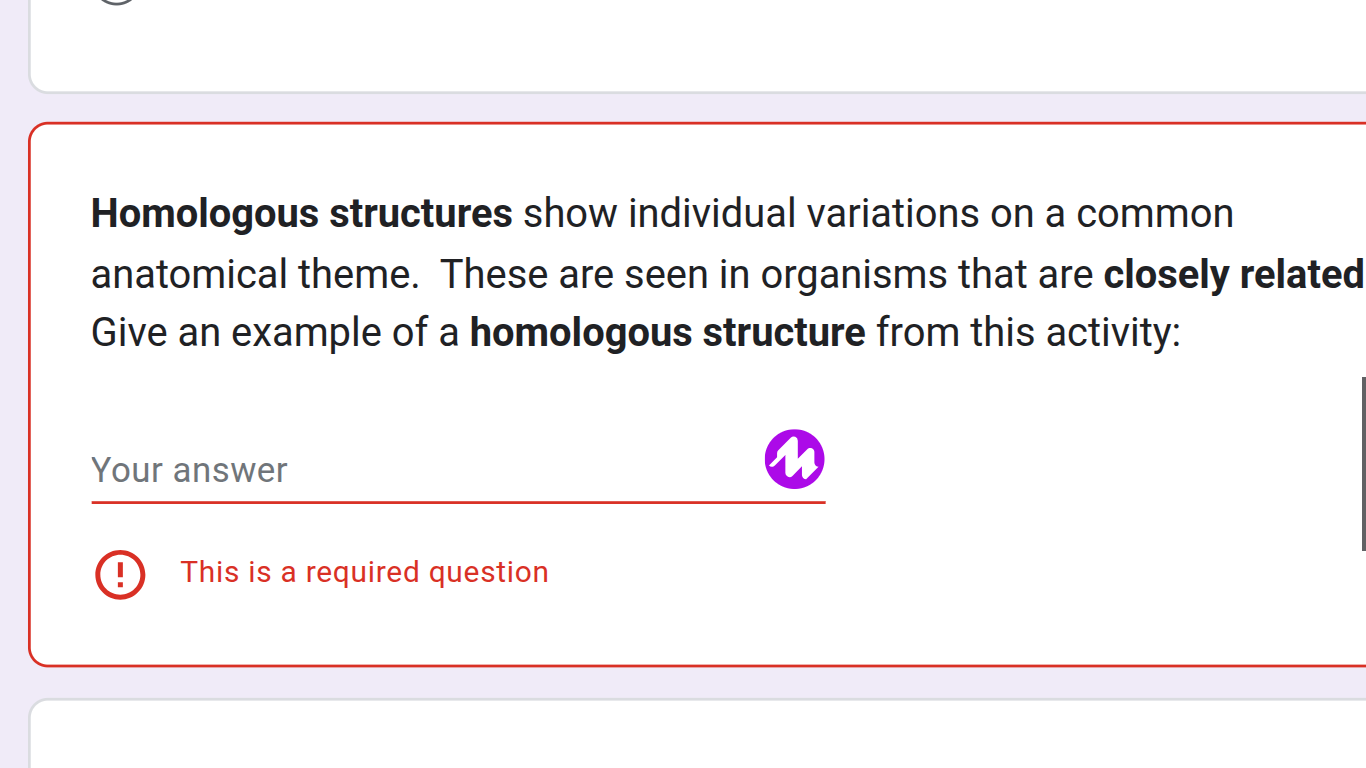Click the 'This is a required question' text

(x=364, y=571)
